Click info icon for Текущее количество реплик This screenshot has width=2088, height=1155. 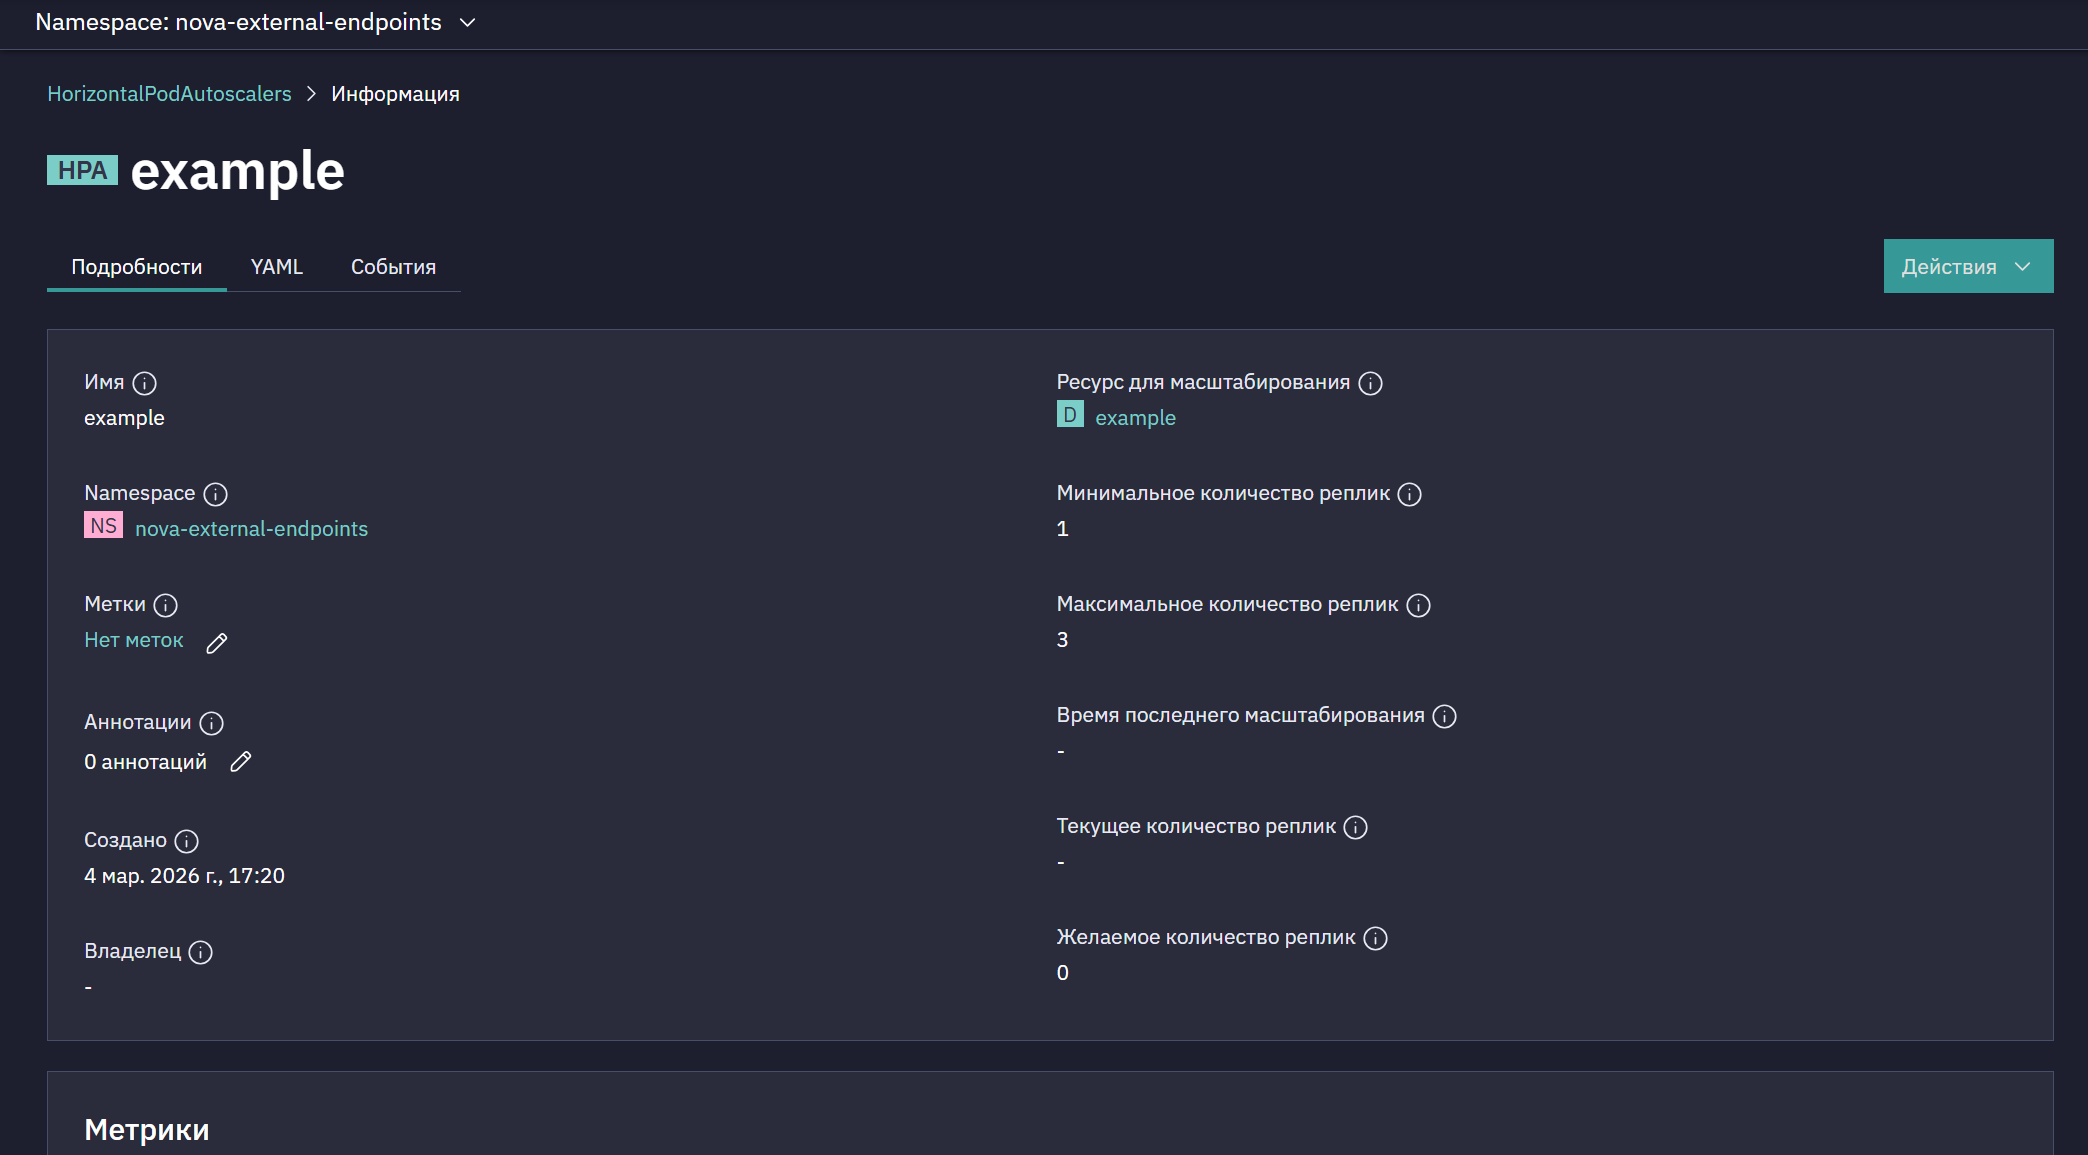pyautogui.click(x=1356, y=827)
